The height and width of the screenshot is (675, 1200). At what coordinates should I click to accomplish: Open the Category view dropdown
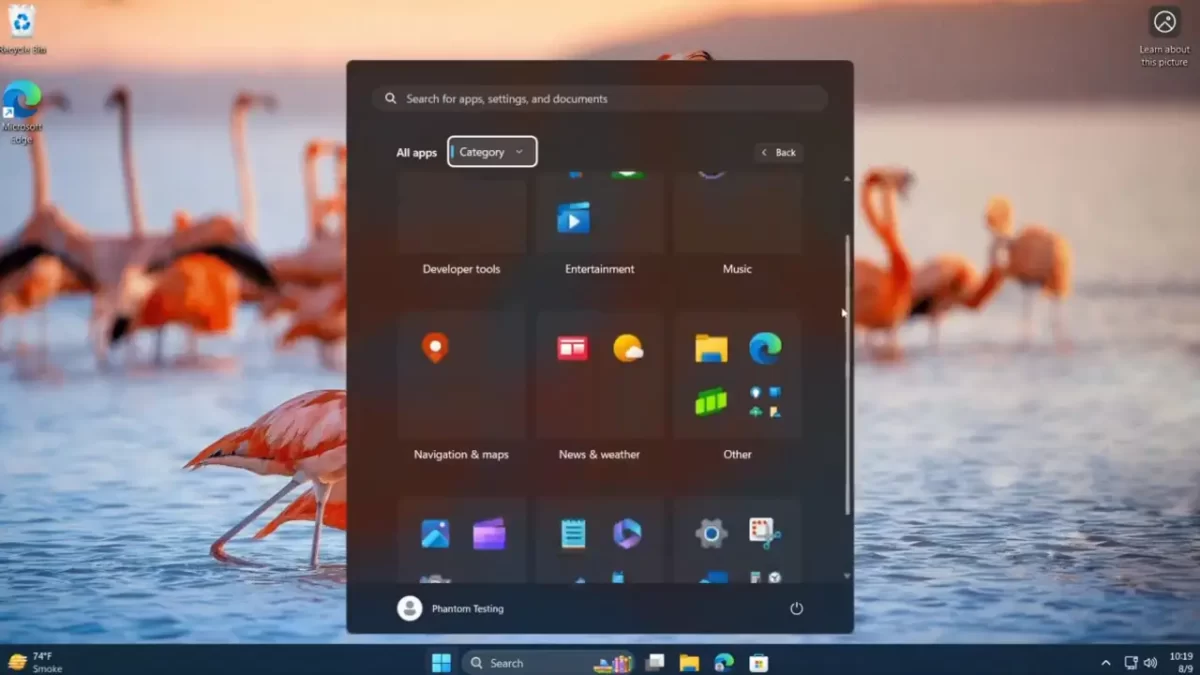(491, 152)
